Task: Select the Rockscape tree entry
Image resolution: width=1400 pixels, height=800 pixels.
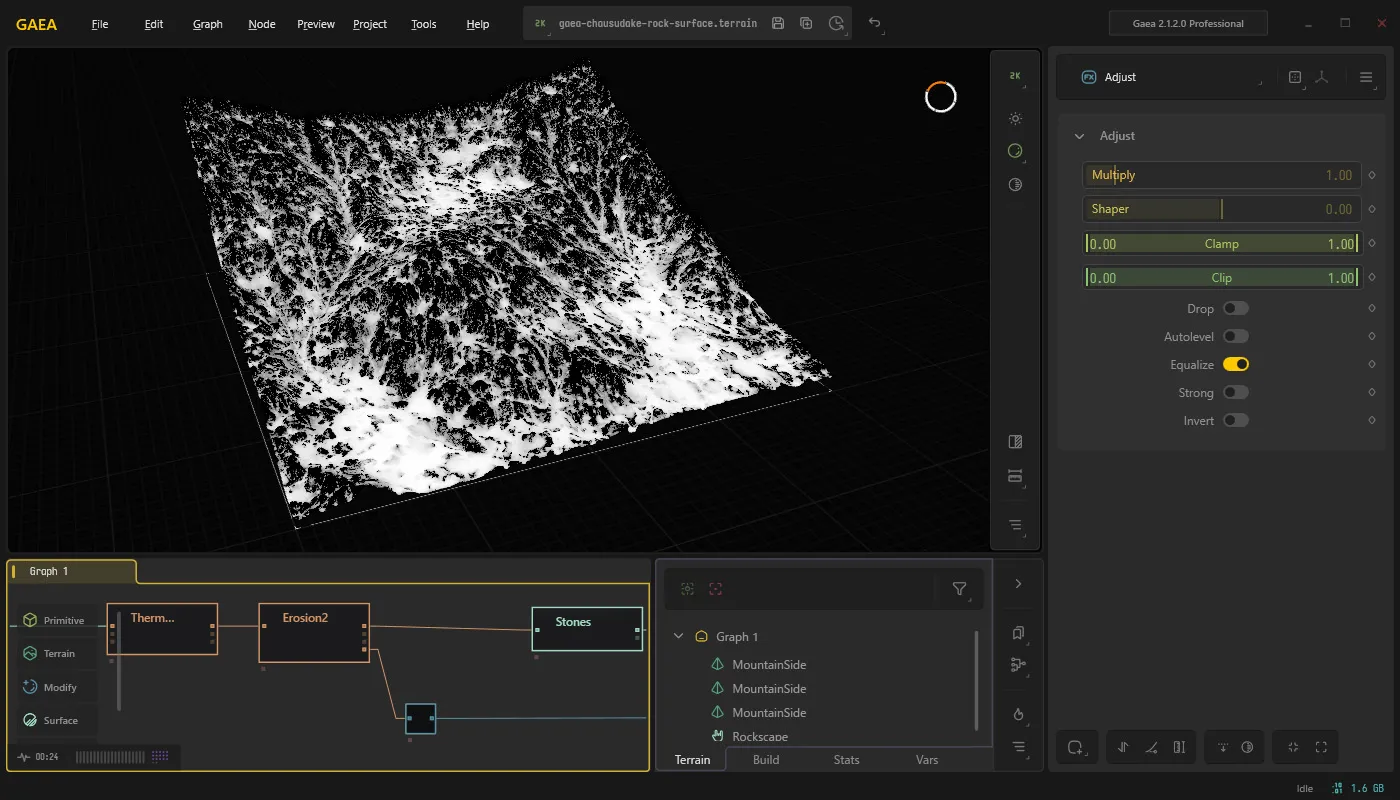Action: pos(760,737)
